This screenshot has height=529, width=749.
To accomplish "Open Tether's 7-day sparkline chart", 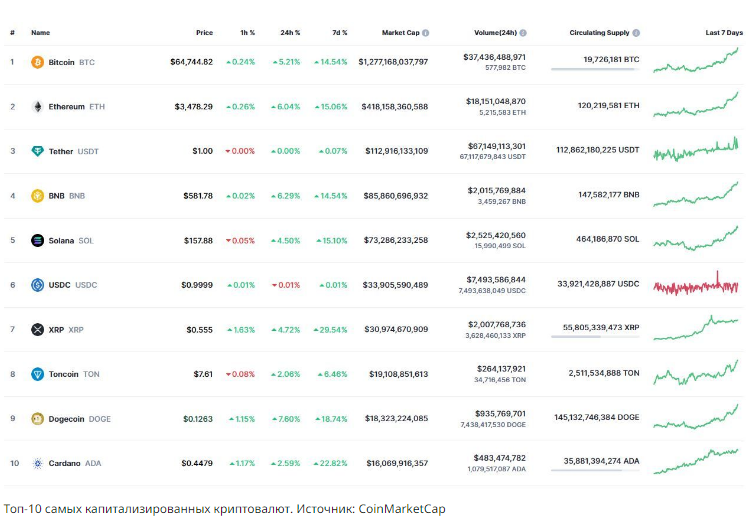I will pyautogui.click(x=696, y=150).
